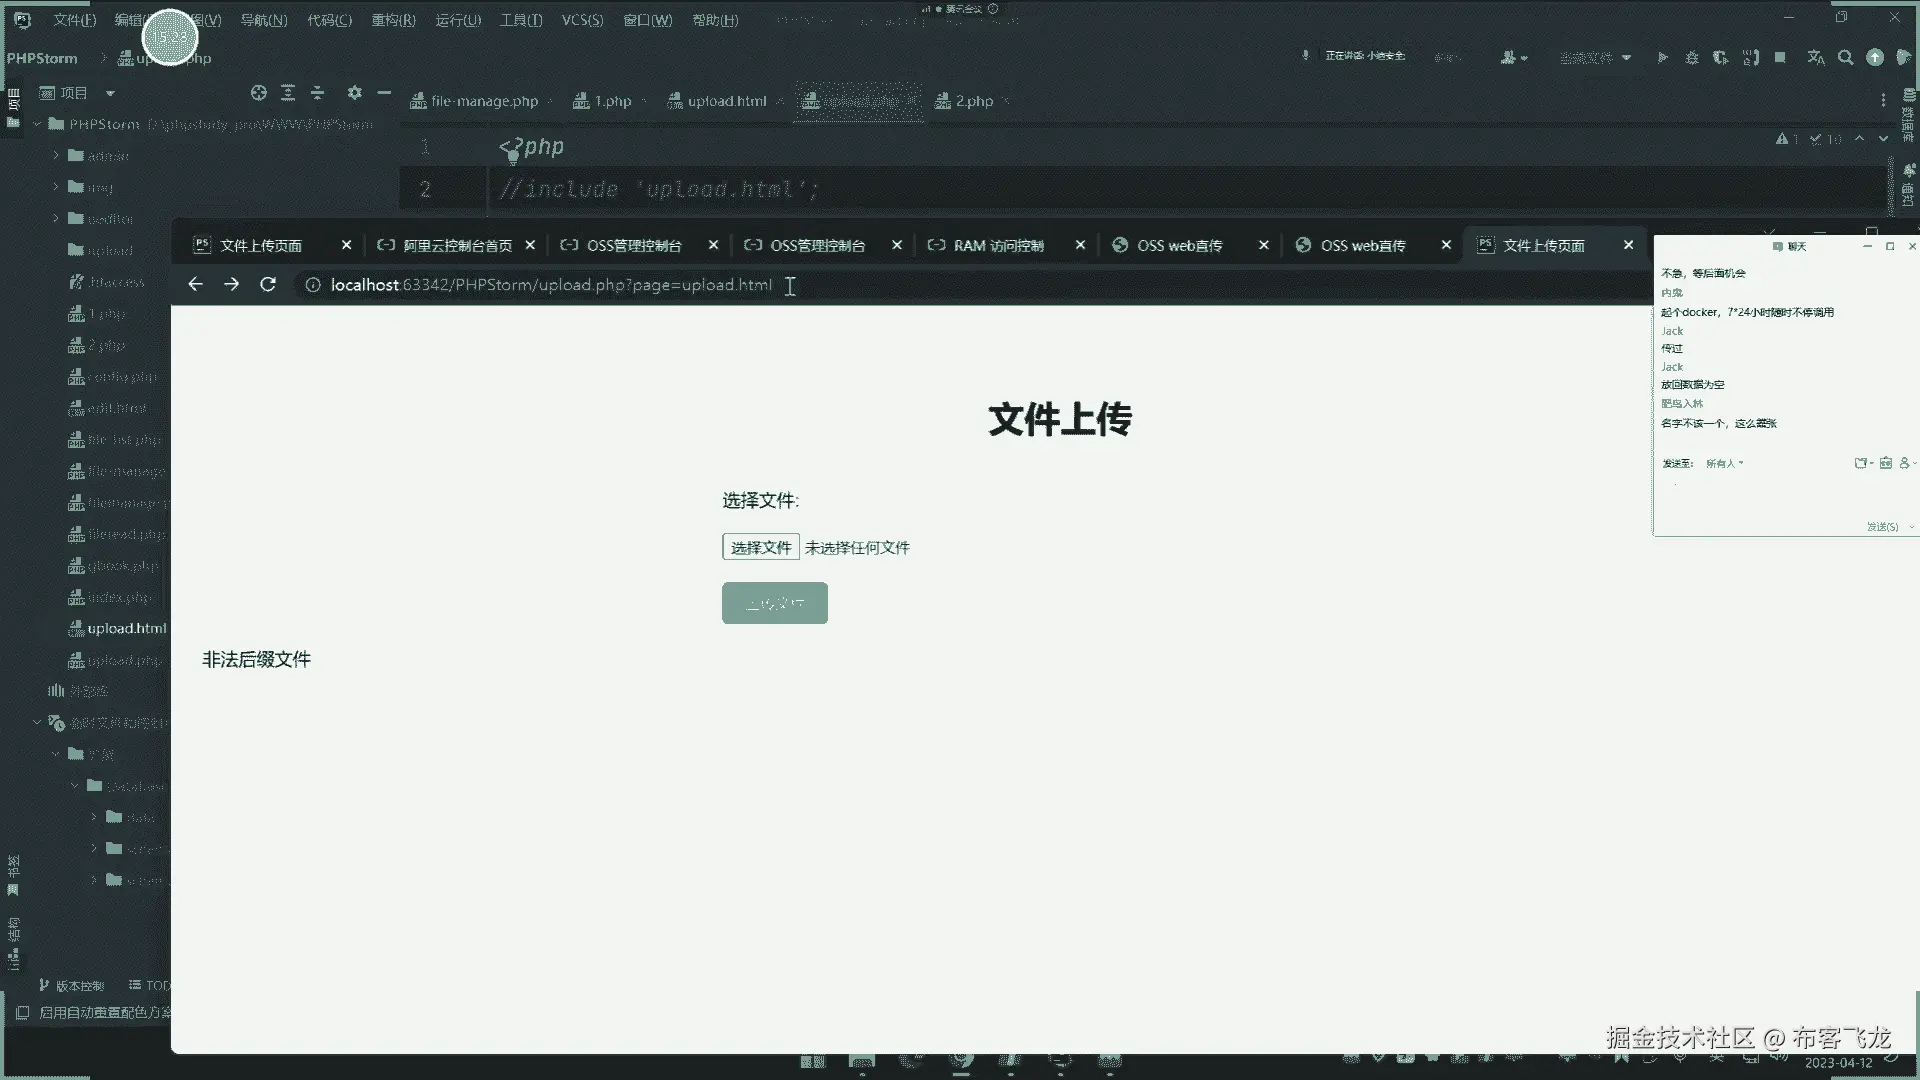The height and width of the screenshot is (1080, 1920).
Task: Click the locate opened file target icon
Action: pyautogui.click(x=259, y=93)
